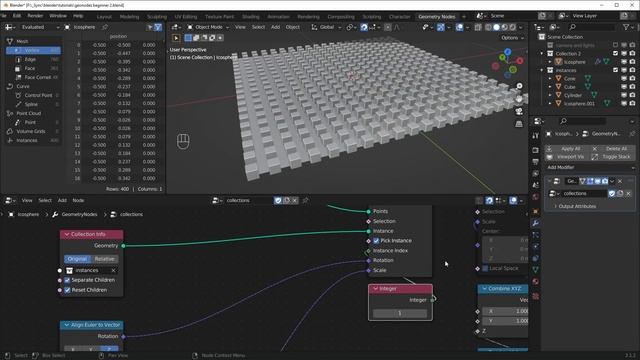Open node editor Add menu
Screen dimensions: 640x360
click(62, 200)
